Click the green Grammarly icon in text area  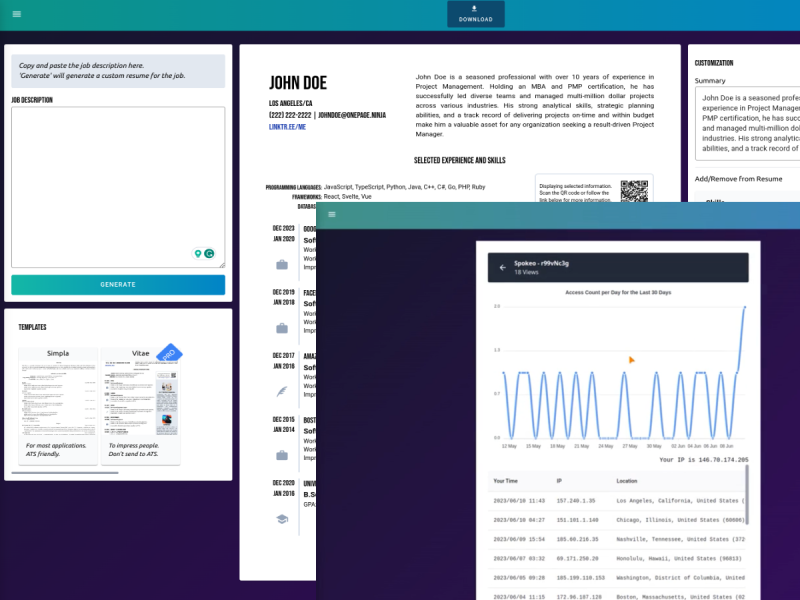[x=209, y=254]
